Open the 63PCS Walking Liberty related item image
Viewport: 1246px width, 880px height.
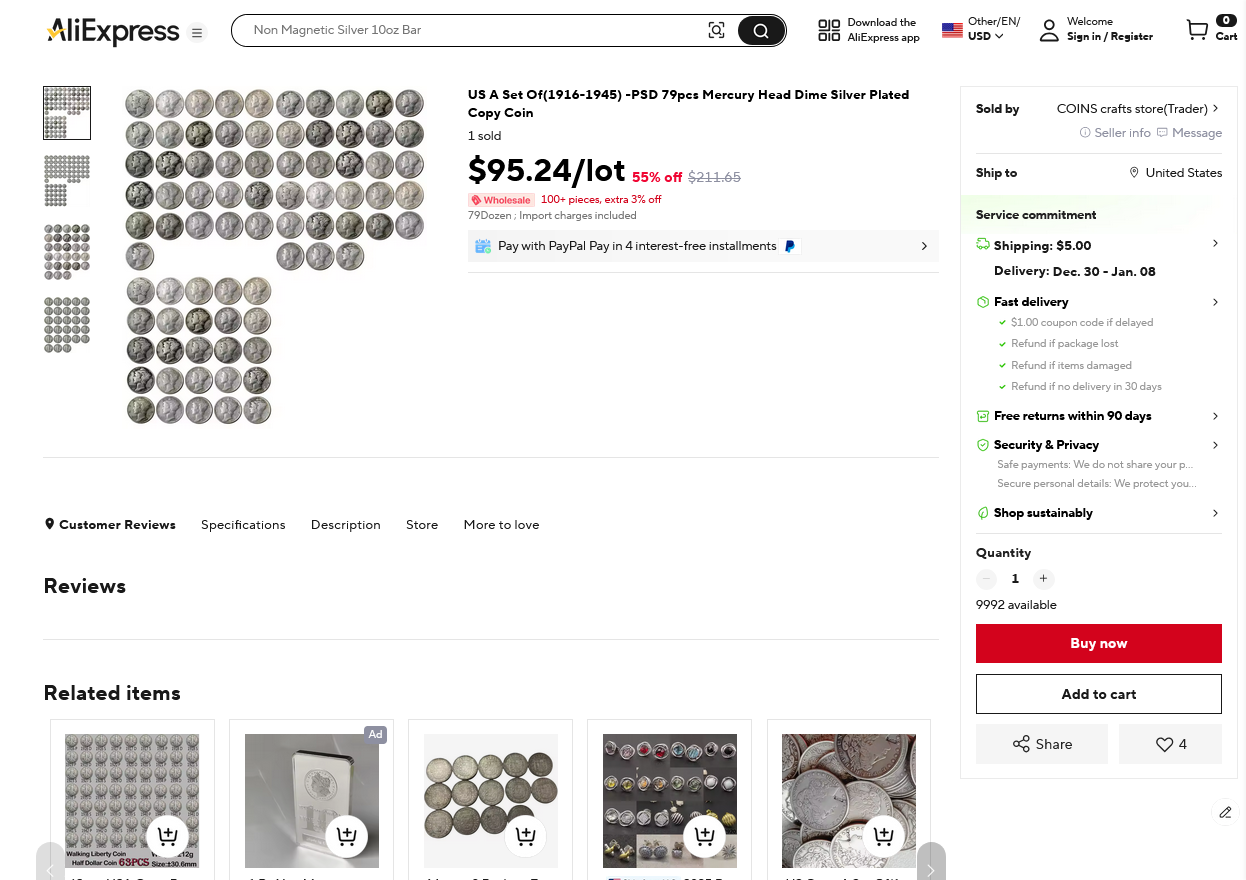(x=132, y=801)
